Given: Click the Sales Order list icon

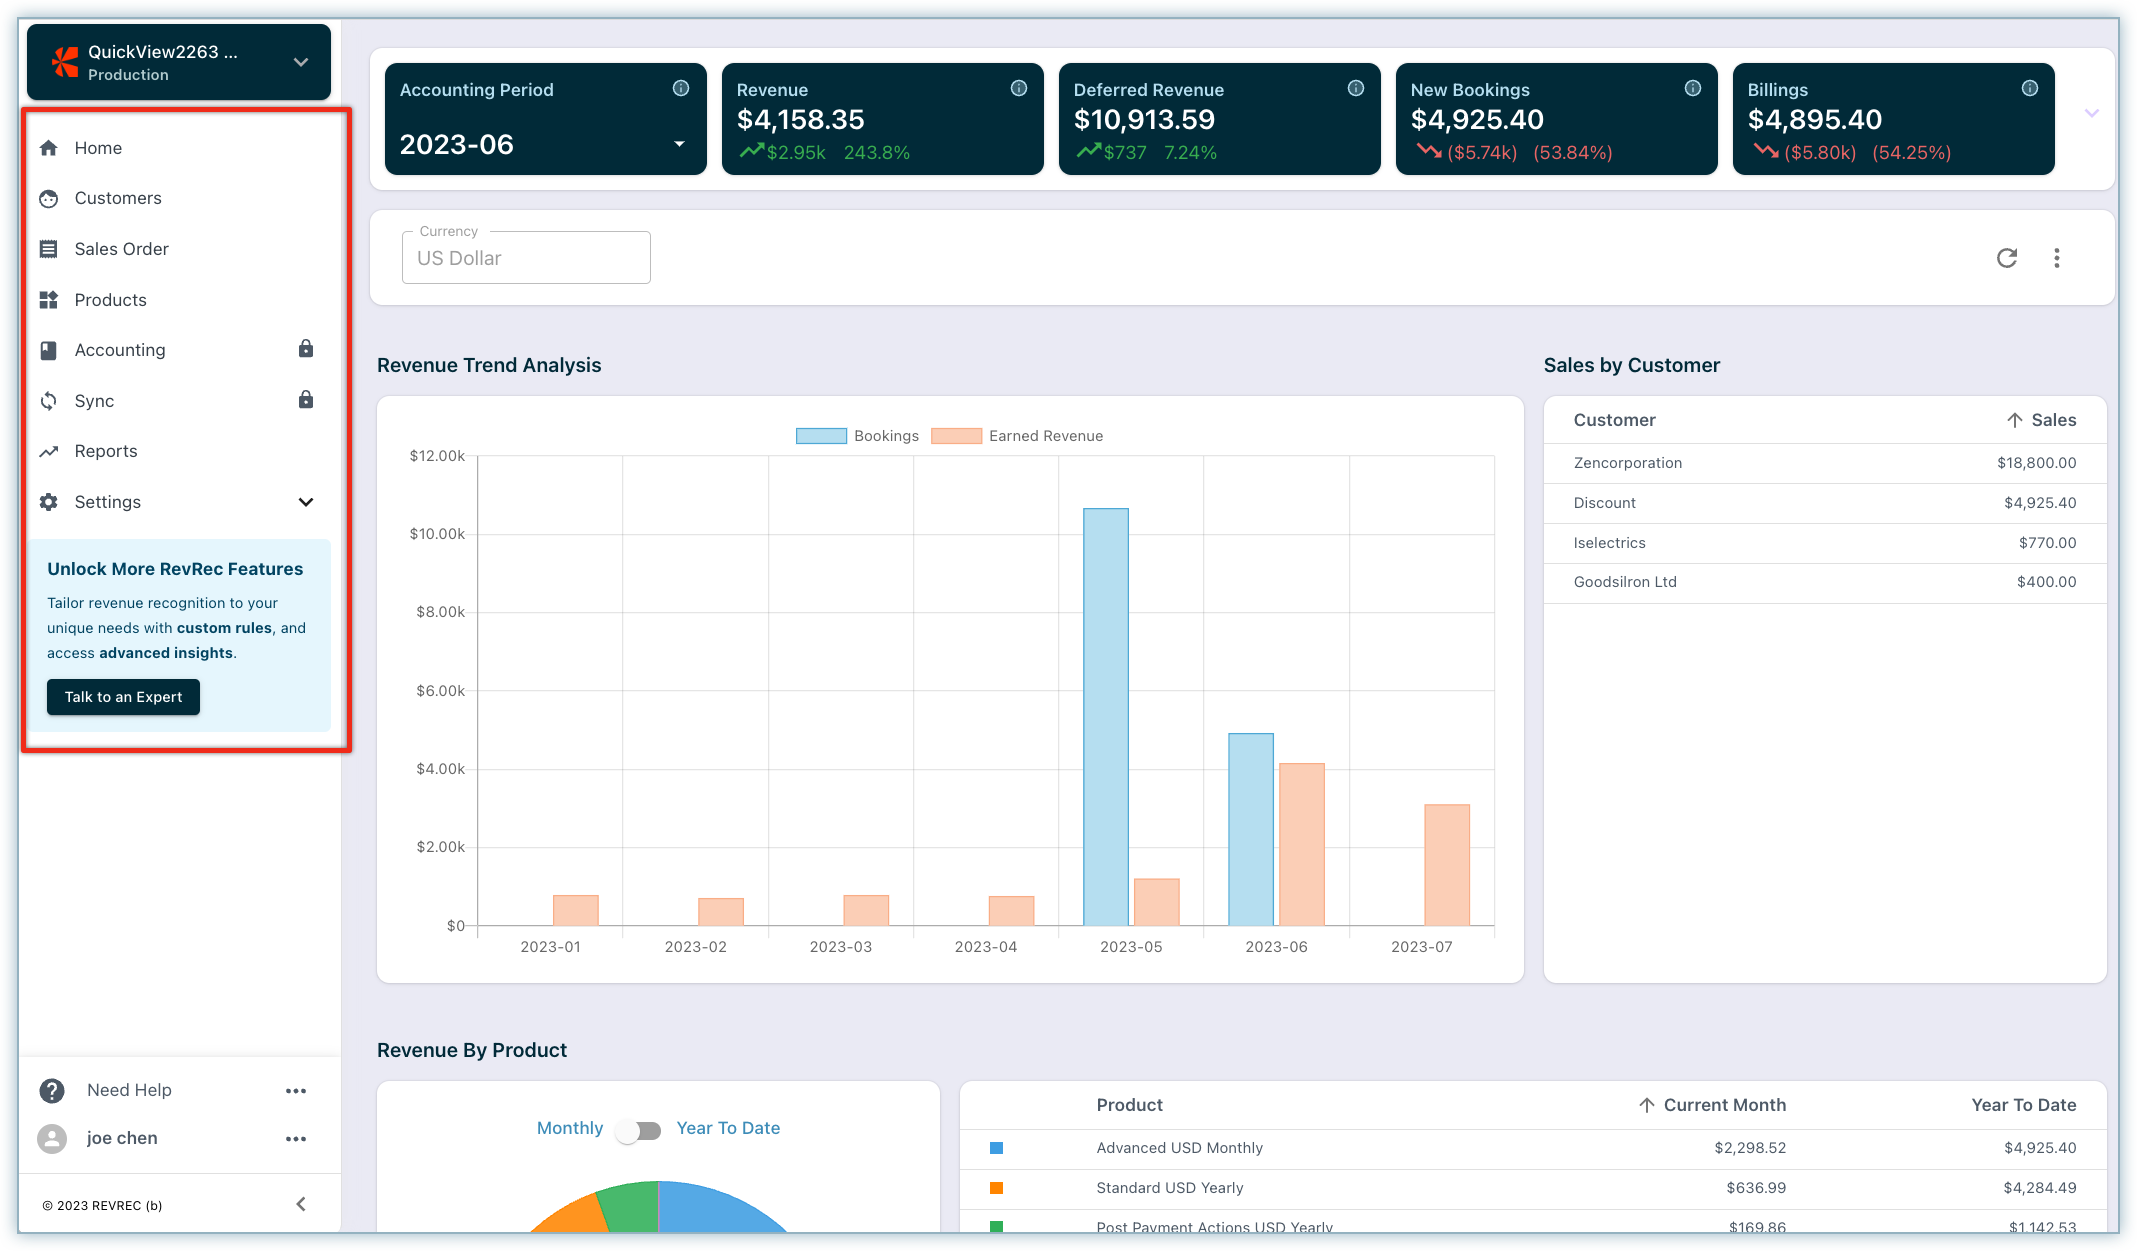Looking at the screenshot, I should [x=48, y=249].
